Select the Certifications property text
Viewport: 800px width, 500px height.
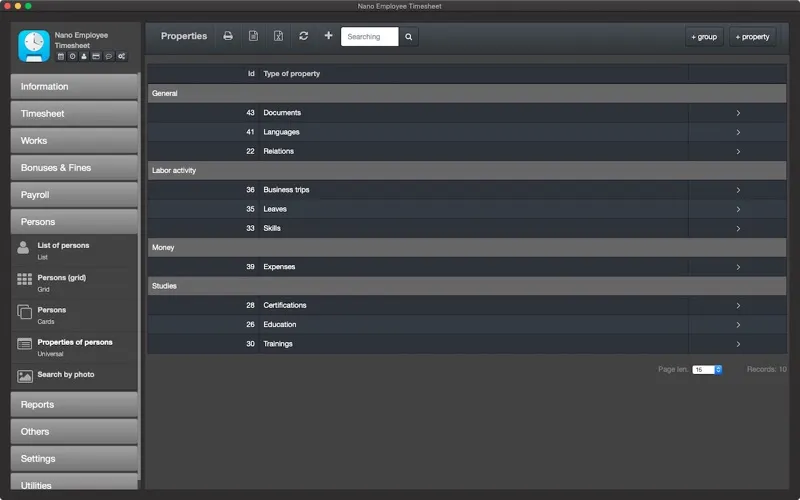click(x=285, y=305)
